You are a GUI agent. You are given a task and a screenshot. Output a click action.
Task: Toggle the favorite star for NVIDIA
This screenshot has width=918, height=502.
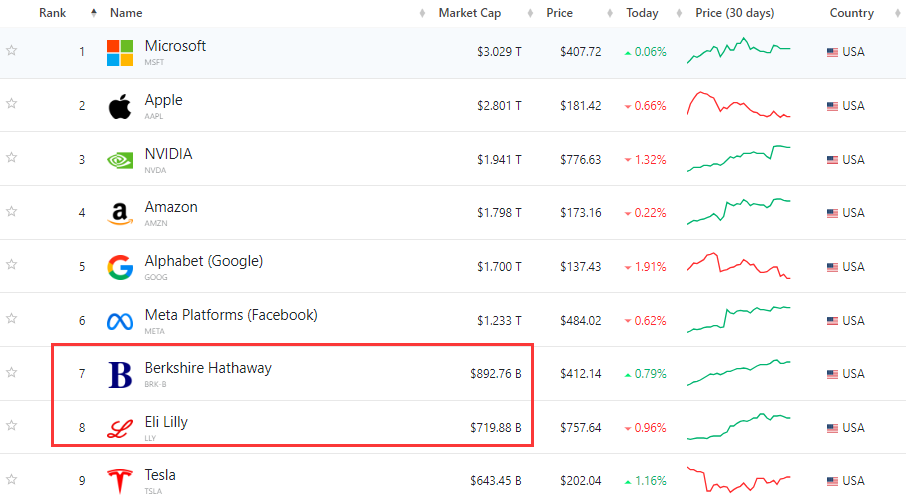pos(12,157)
